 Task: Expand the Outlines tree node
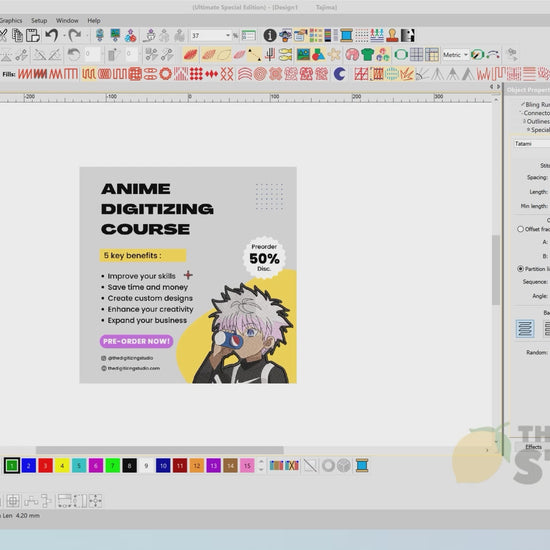pos(525,121)
